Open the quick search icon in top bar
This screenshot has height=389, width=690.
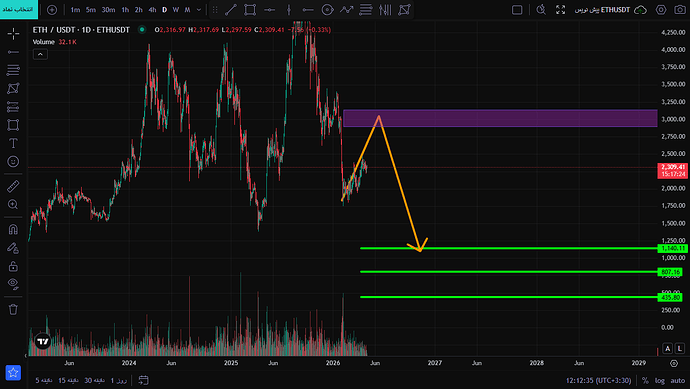[x=541, y=10]
